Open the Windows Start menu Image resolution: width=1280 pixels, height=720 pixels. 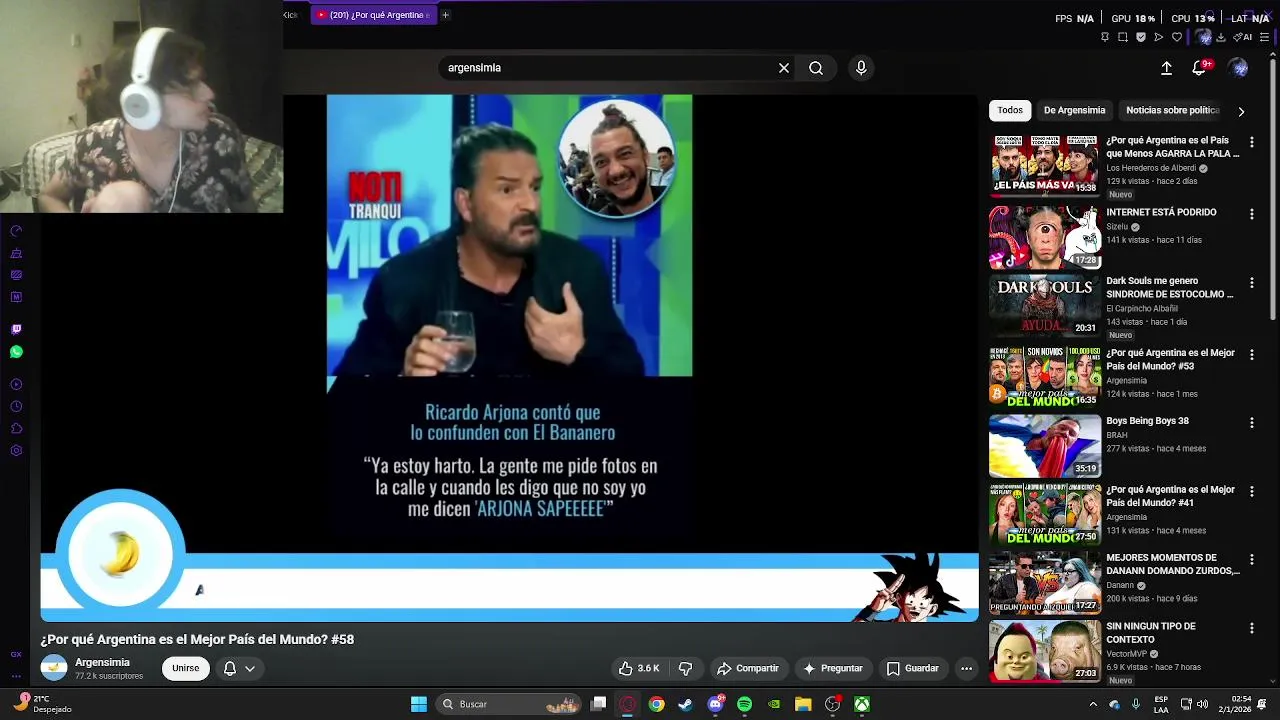[x=419, y=704]
